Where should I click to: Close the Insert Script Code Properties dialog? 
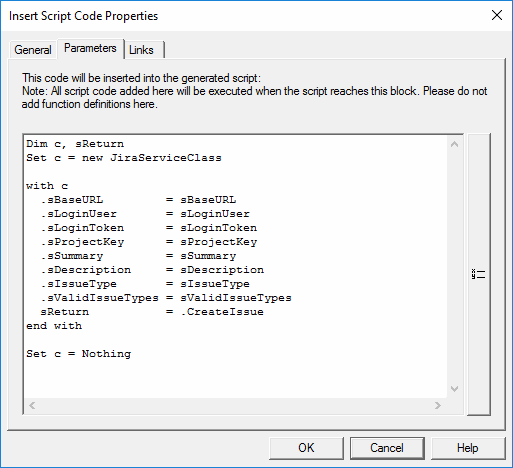coord(497,15)
